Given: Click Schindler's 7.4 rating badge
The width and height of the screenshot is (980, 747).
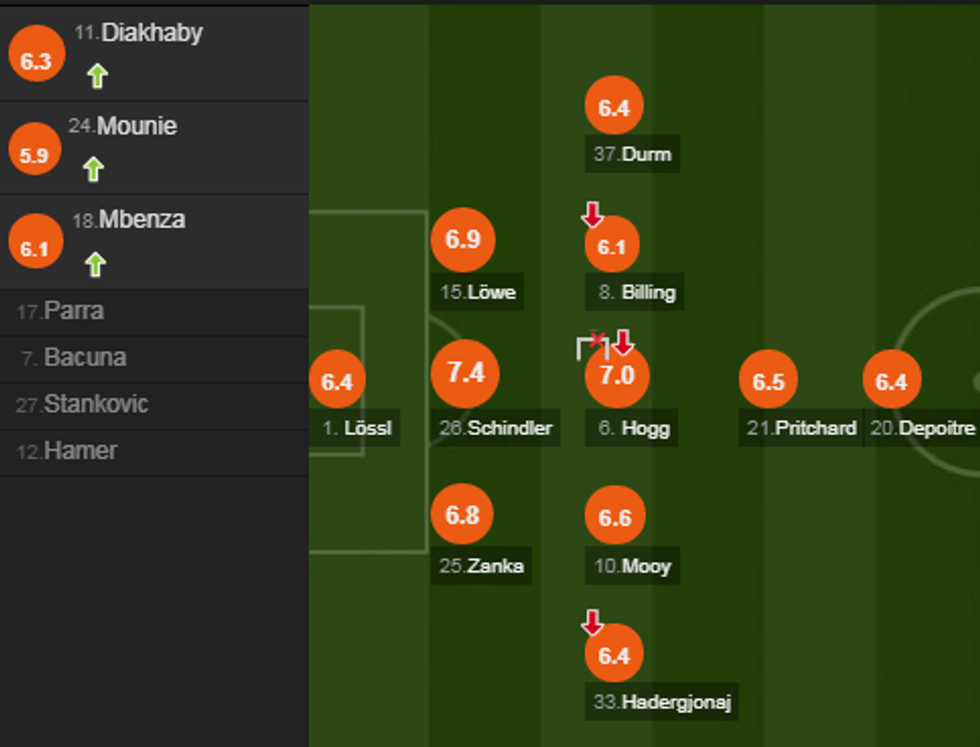Looking at the screenshot, I should (x=465, y=374).
